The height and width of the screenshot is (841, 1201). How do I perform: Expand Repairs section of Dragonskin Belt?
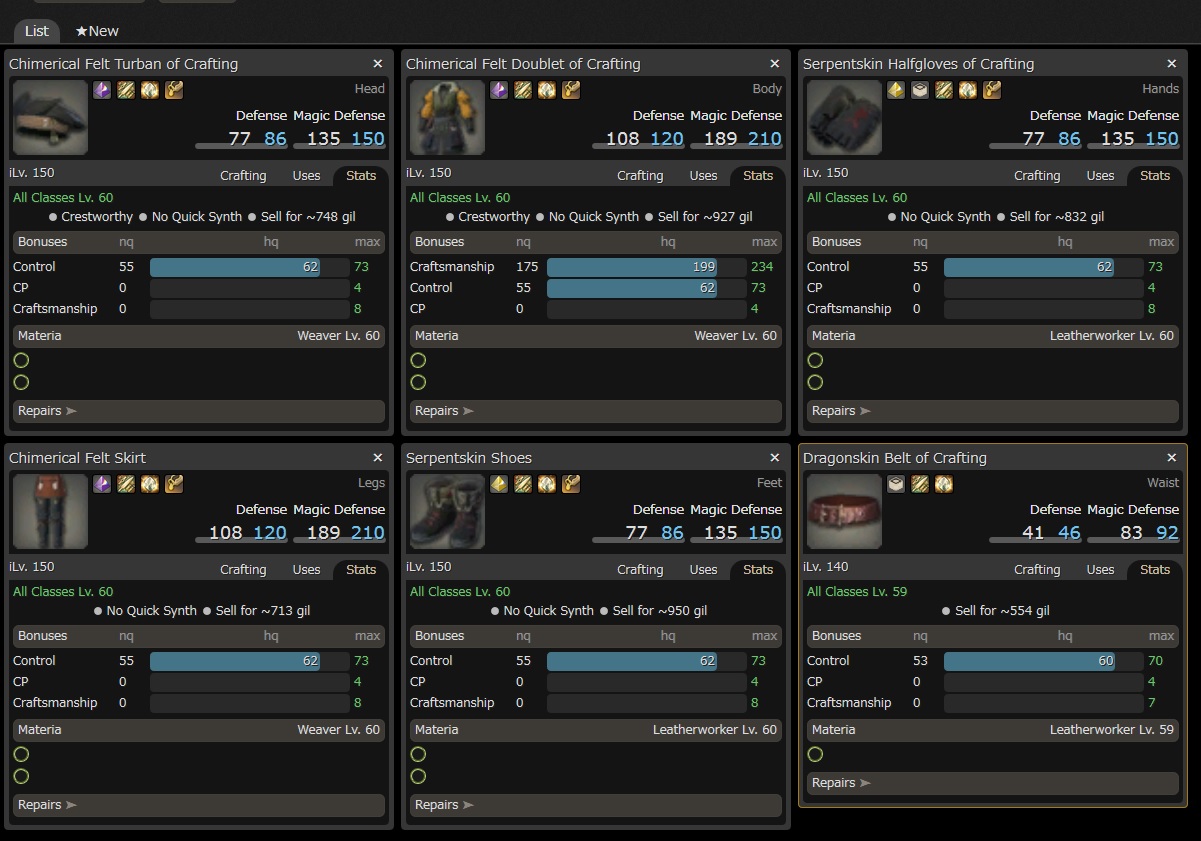click(x=992, y=783)
